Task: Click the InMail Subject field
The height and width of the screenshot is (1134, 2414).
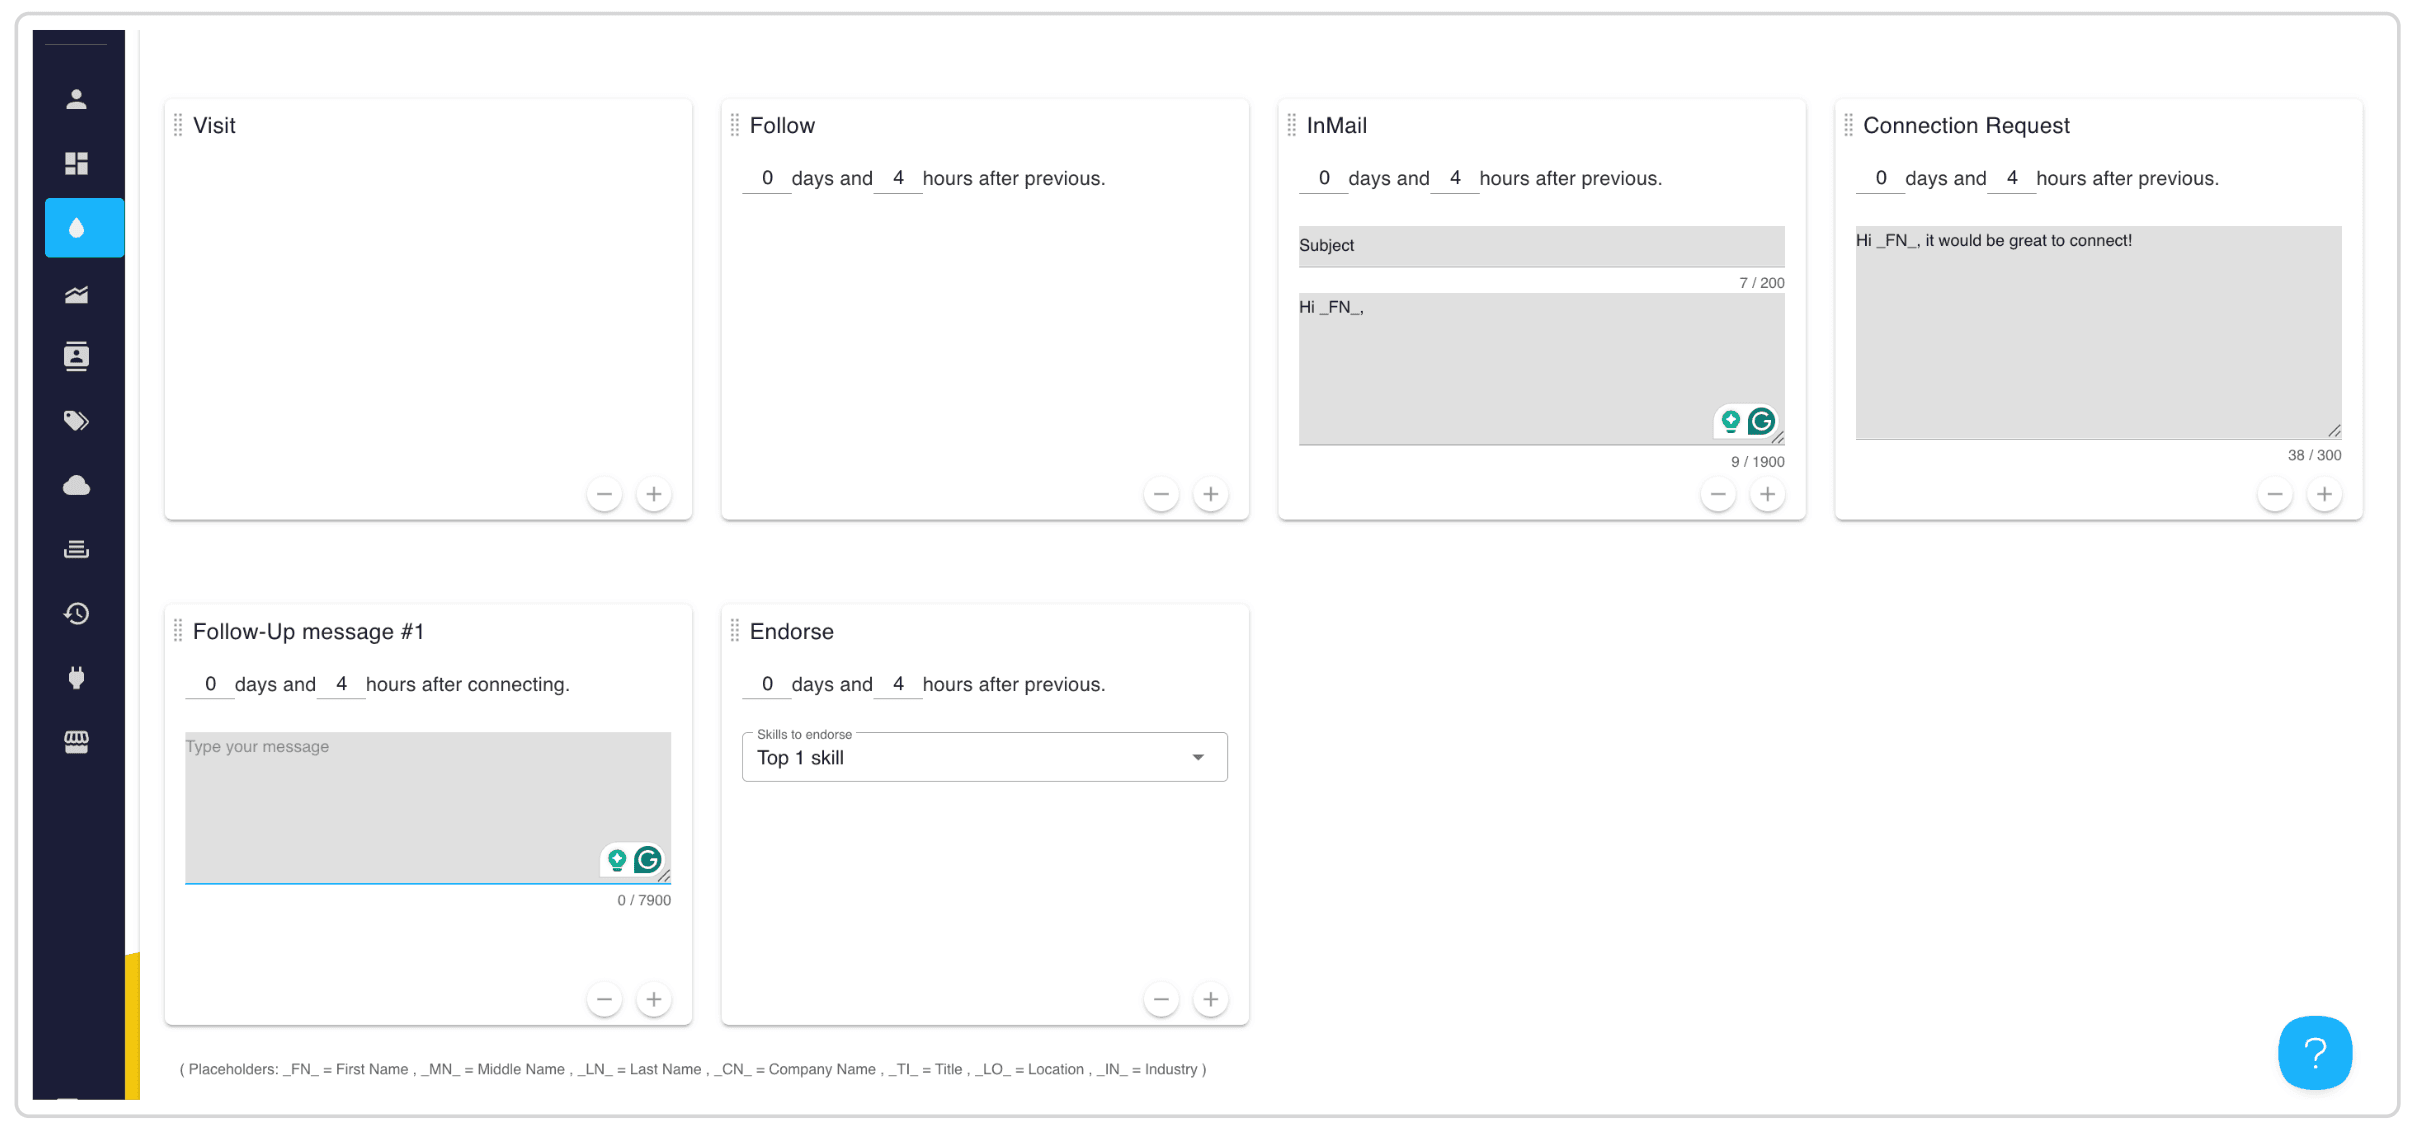Action: (x=1541, y=246)
